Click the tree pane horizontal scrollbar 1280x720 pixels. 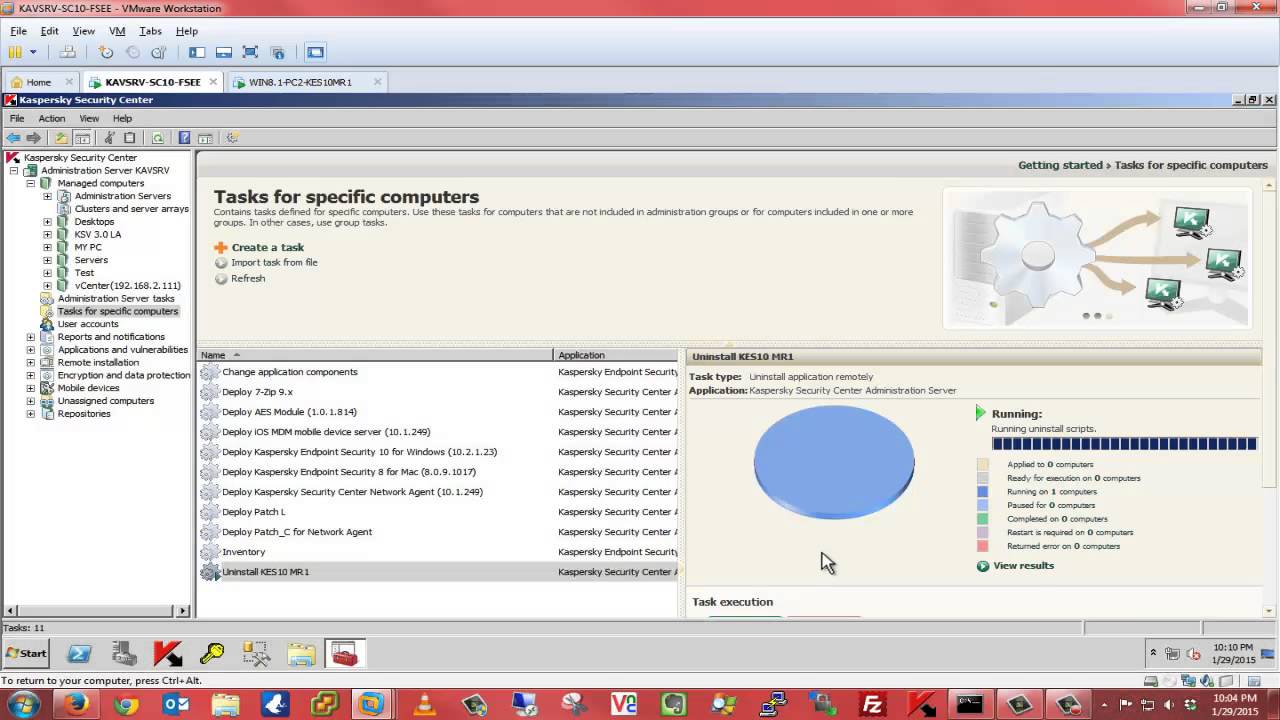97,610
